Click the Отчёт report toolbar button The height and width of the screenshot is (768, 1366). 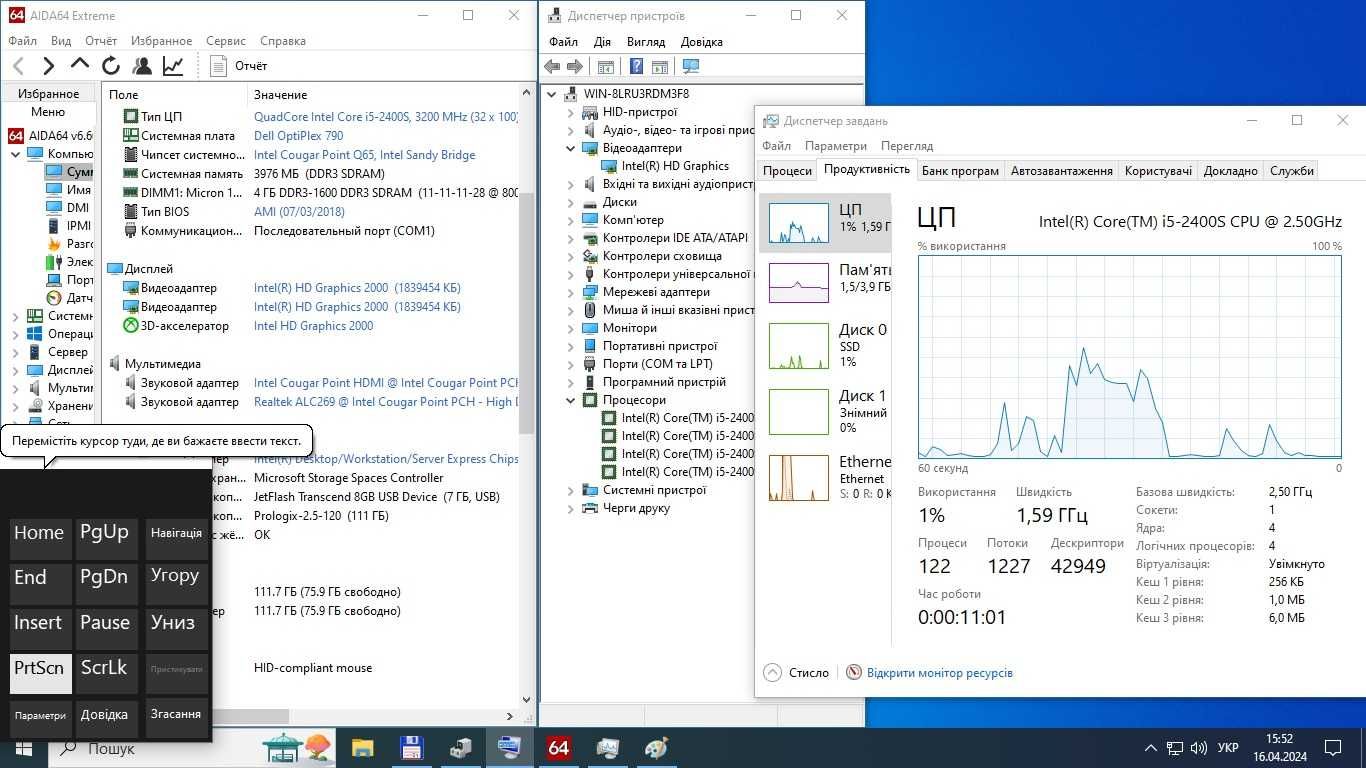pyautogui.click(x=239, y=66)
